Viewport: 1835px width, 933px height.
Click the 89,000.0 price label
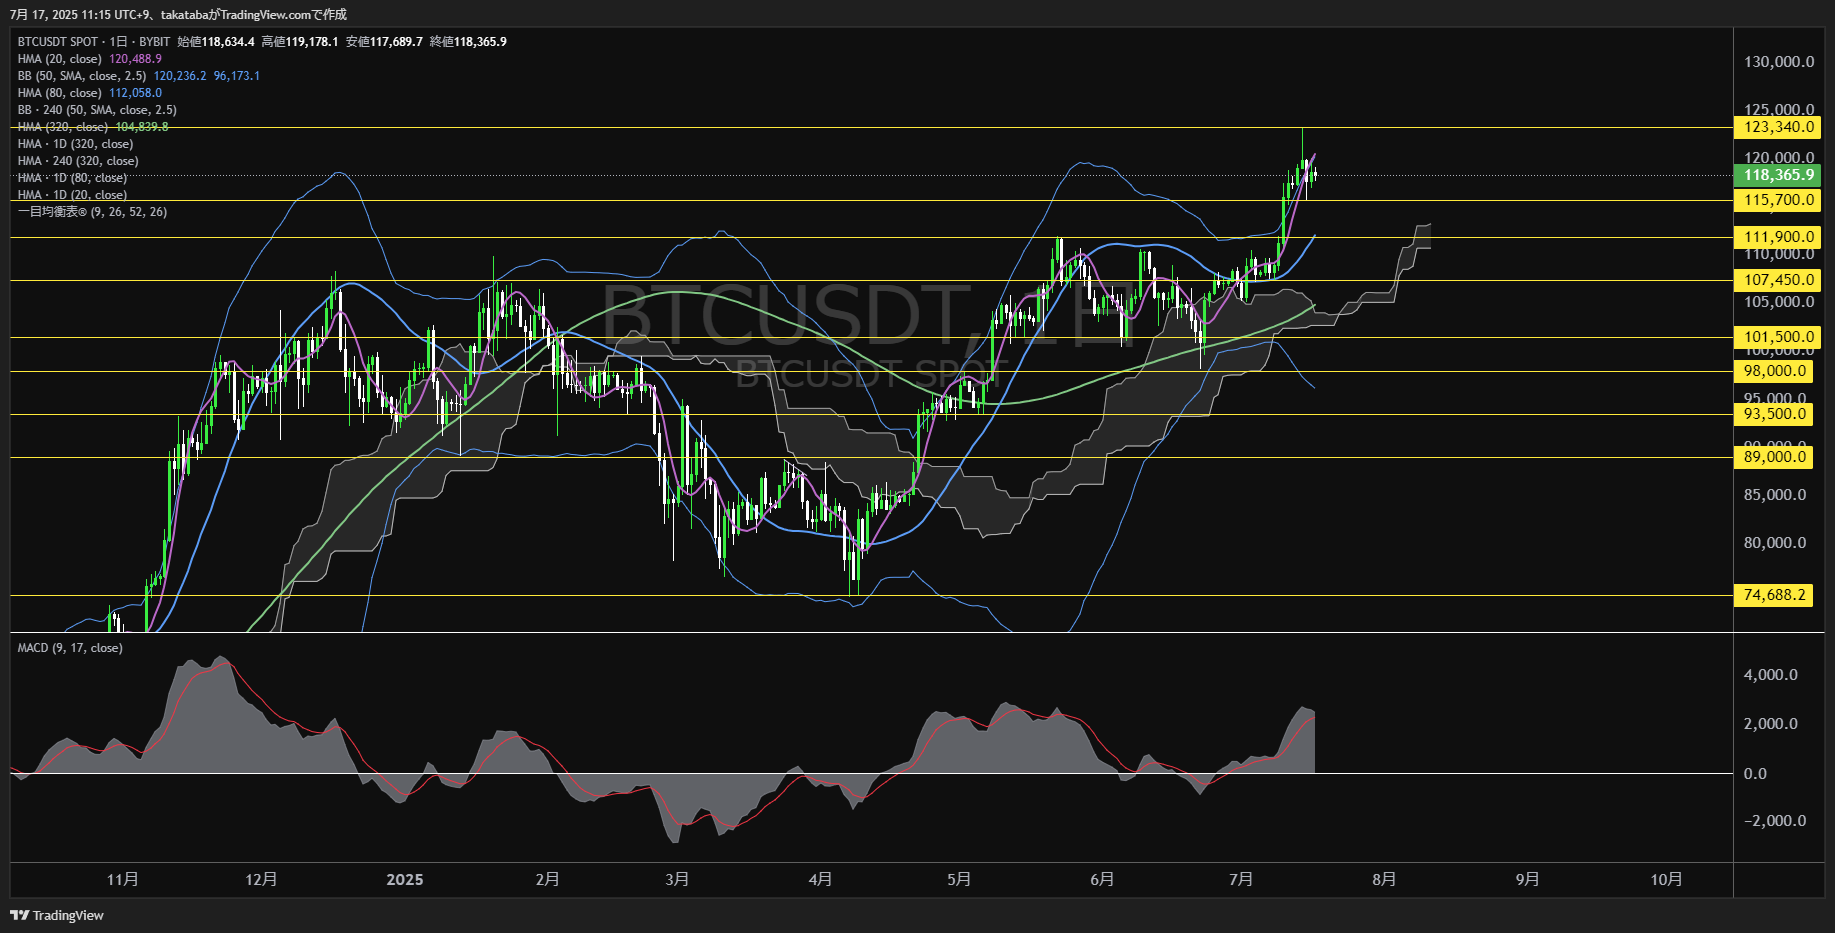(x=1774, y=457)
